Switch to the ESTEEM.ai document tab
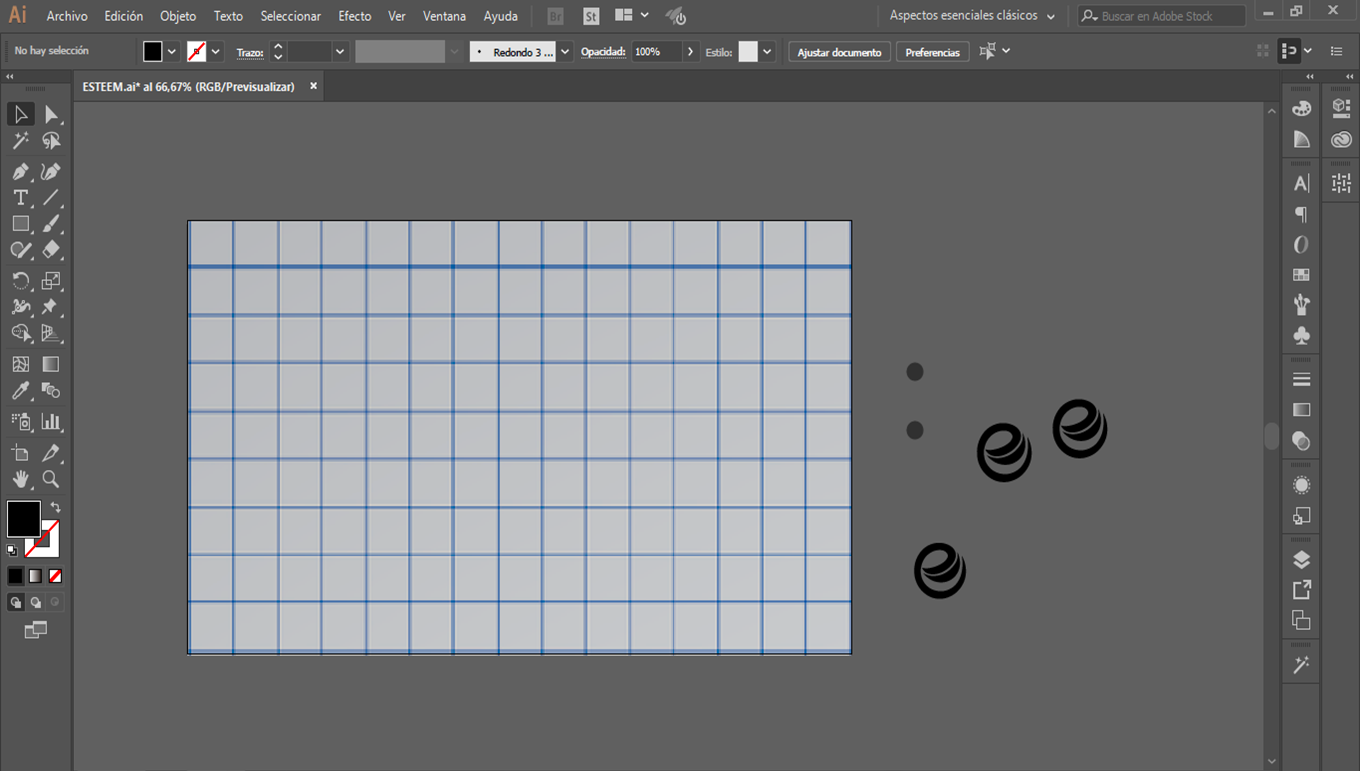The height and width of the screenshot is (771, 1360). pos(188,87)
